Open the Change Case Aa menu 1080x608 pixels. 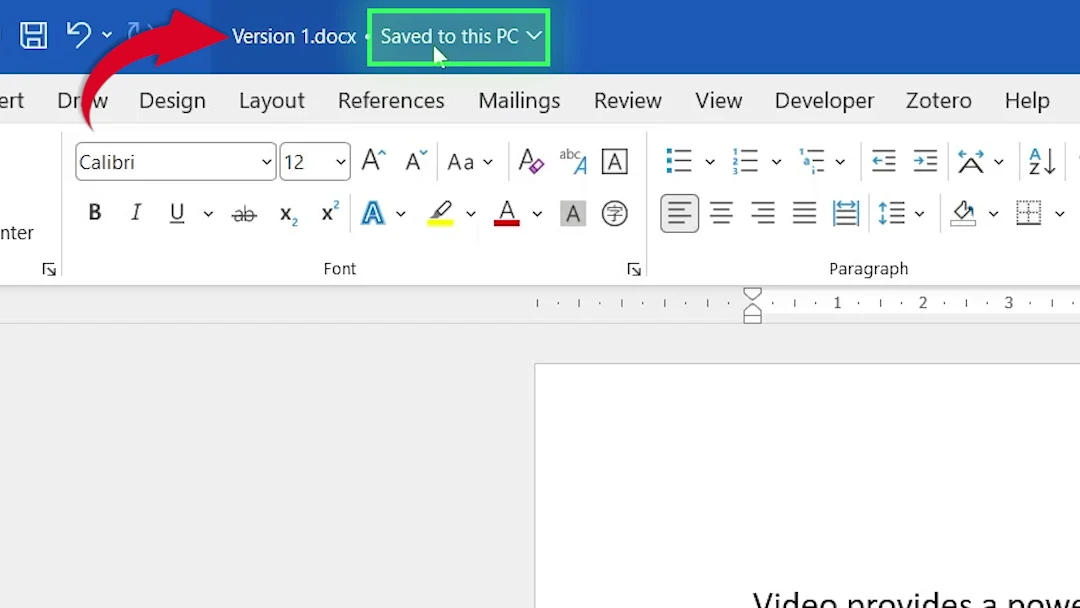[470, 162]
